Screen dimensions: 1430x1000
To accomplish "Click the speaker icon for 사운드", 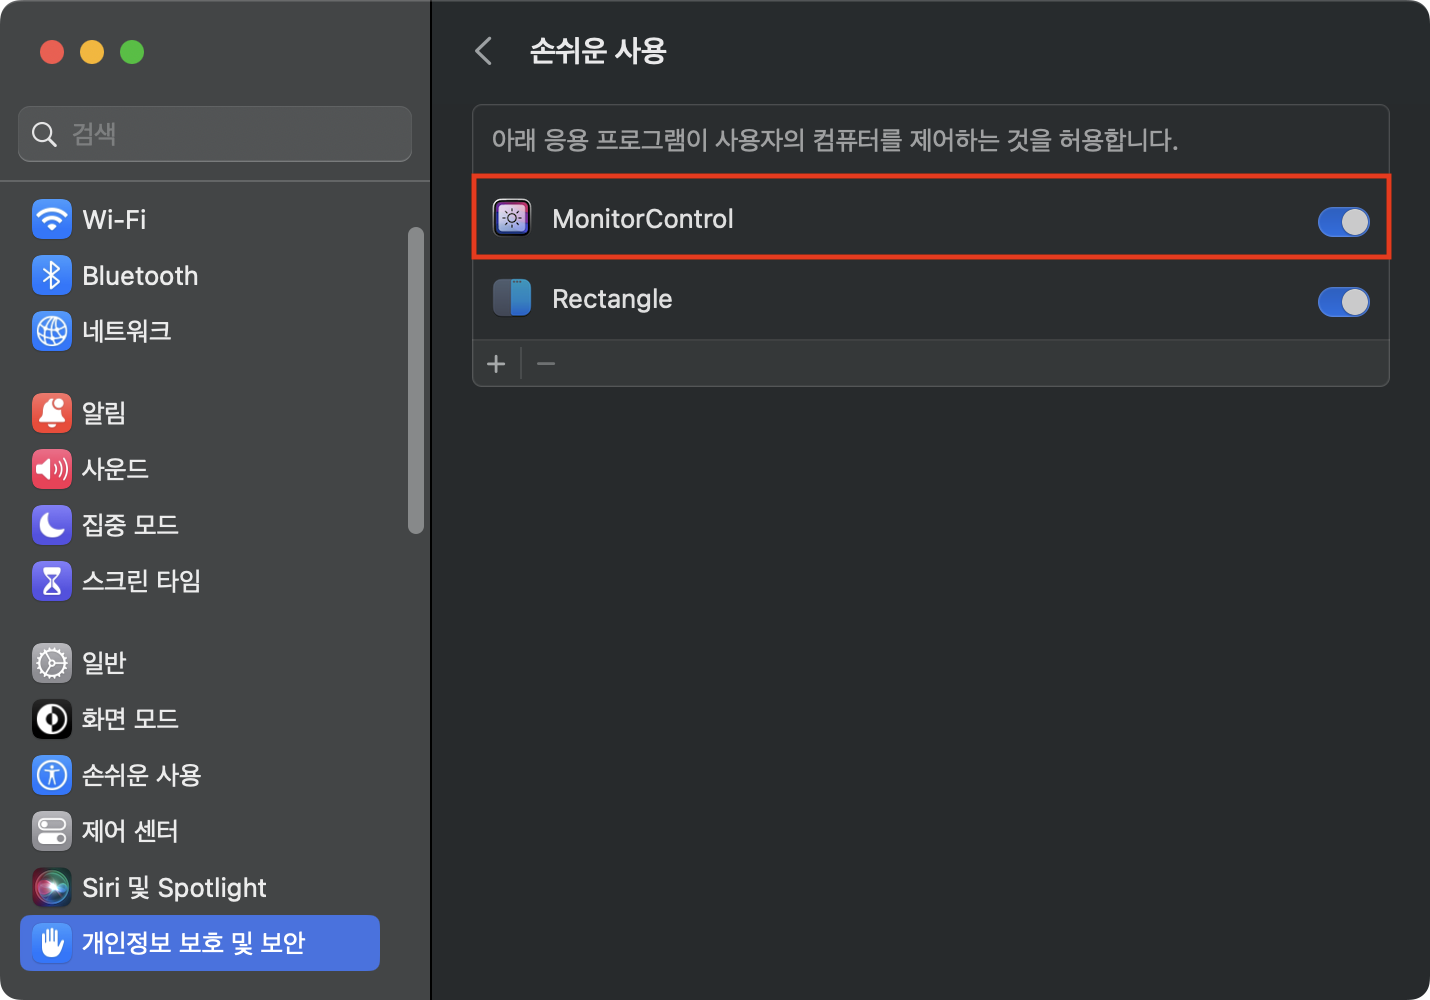I will (x=52, y=469).
